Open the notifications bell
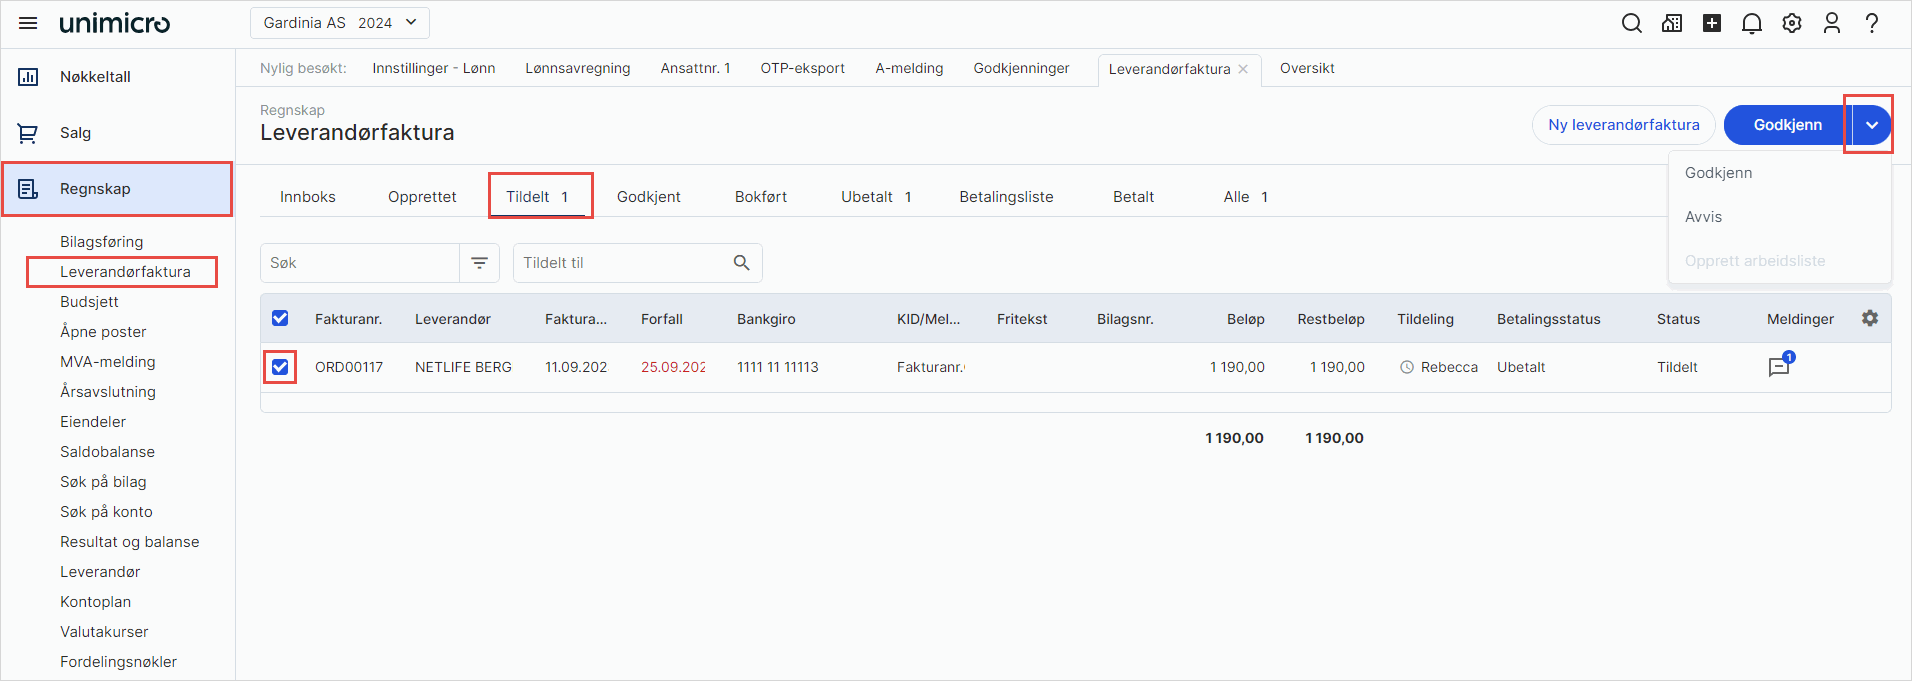The height and width of the screenshot is (681, 1912). pos(1751,23)
